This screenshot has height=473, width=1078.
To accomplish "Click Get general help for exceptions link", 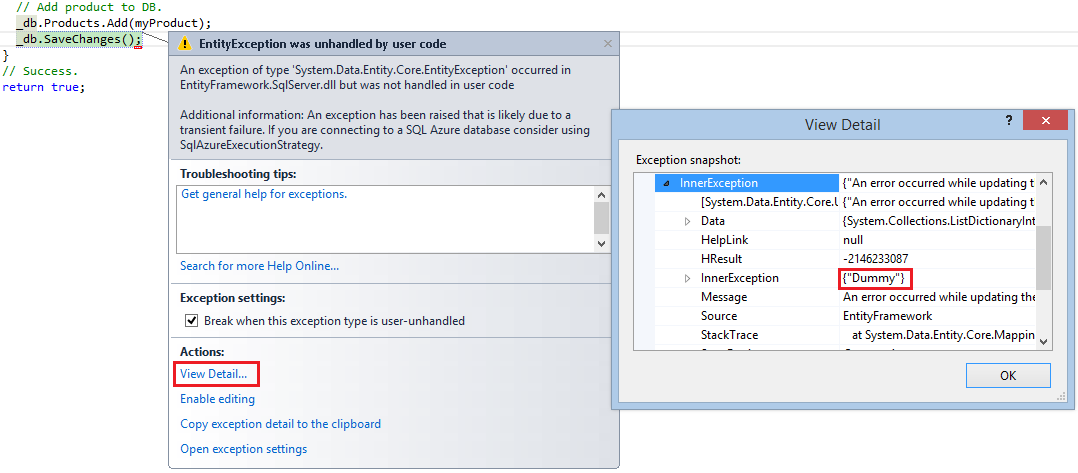I will pos(264,194).
